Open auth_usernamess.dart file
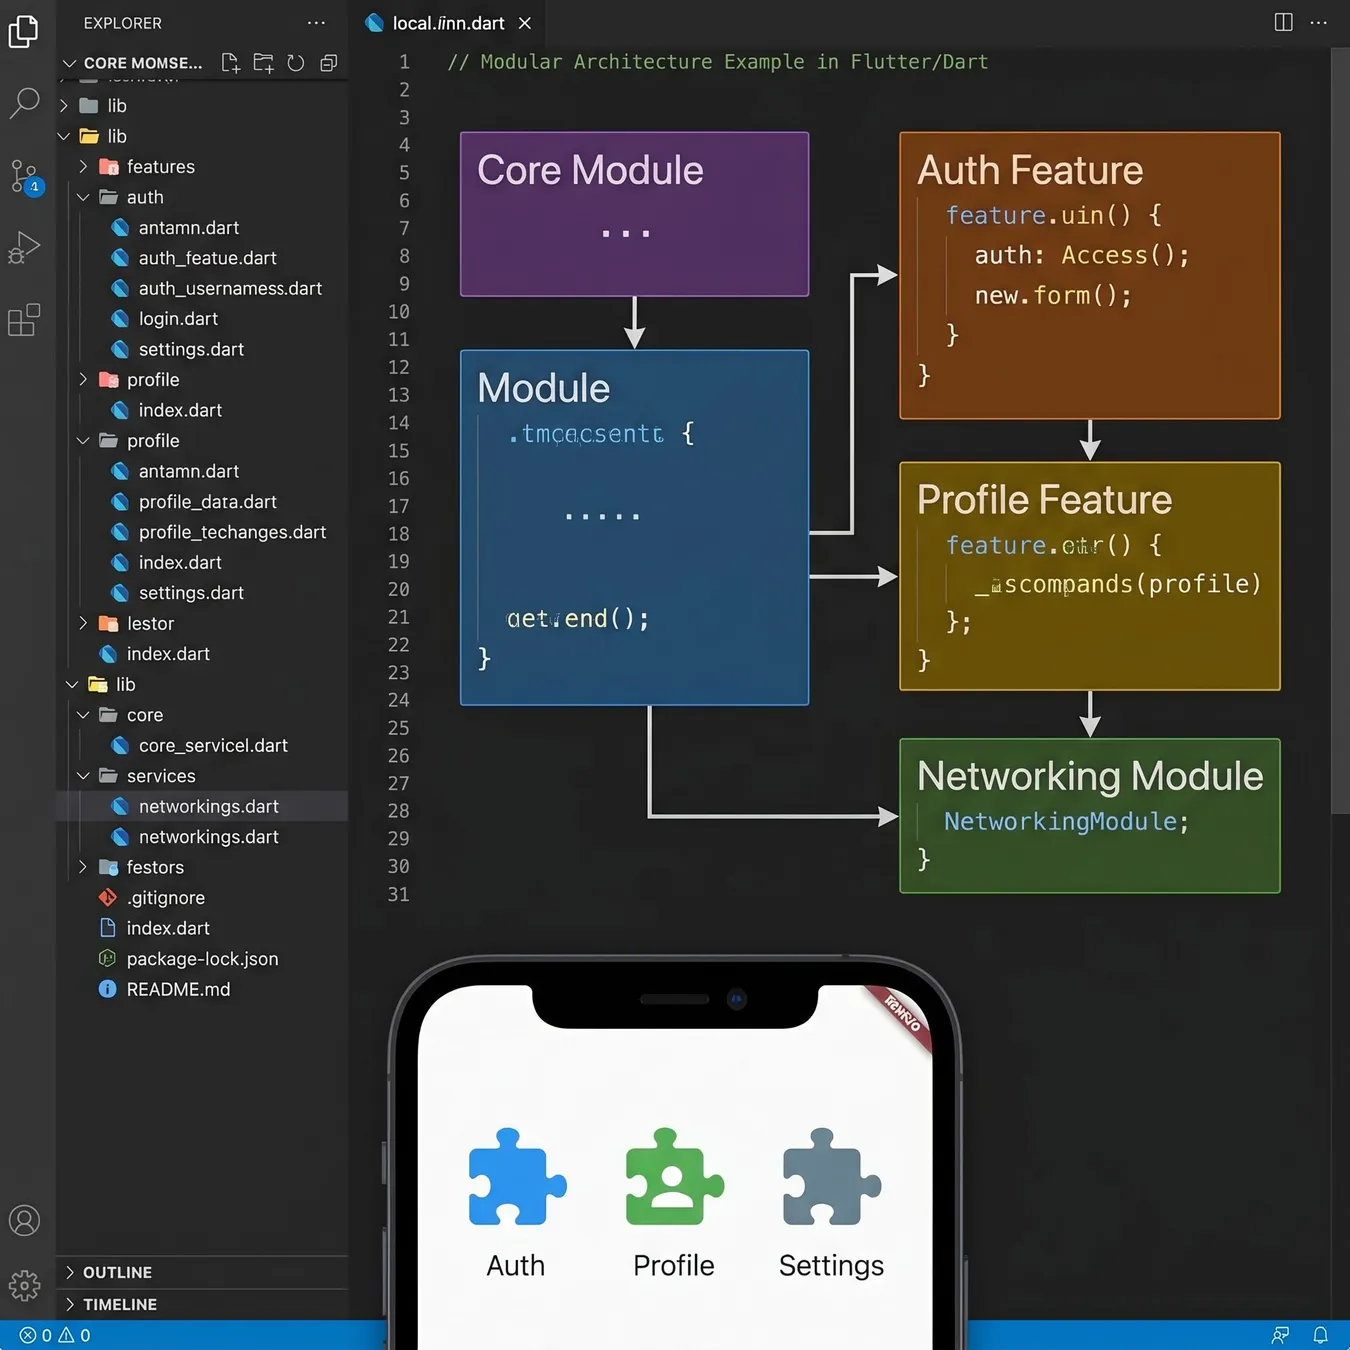 [202, 289]
